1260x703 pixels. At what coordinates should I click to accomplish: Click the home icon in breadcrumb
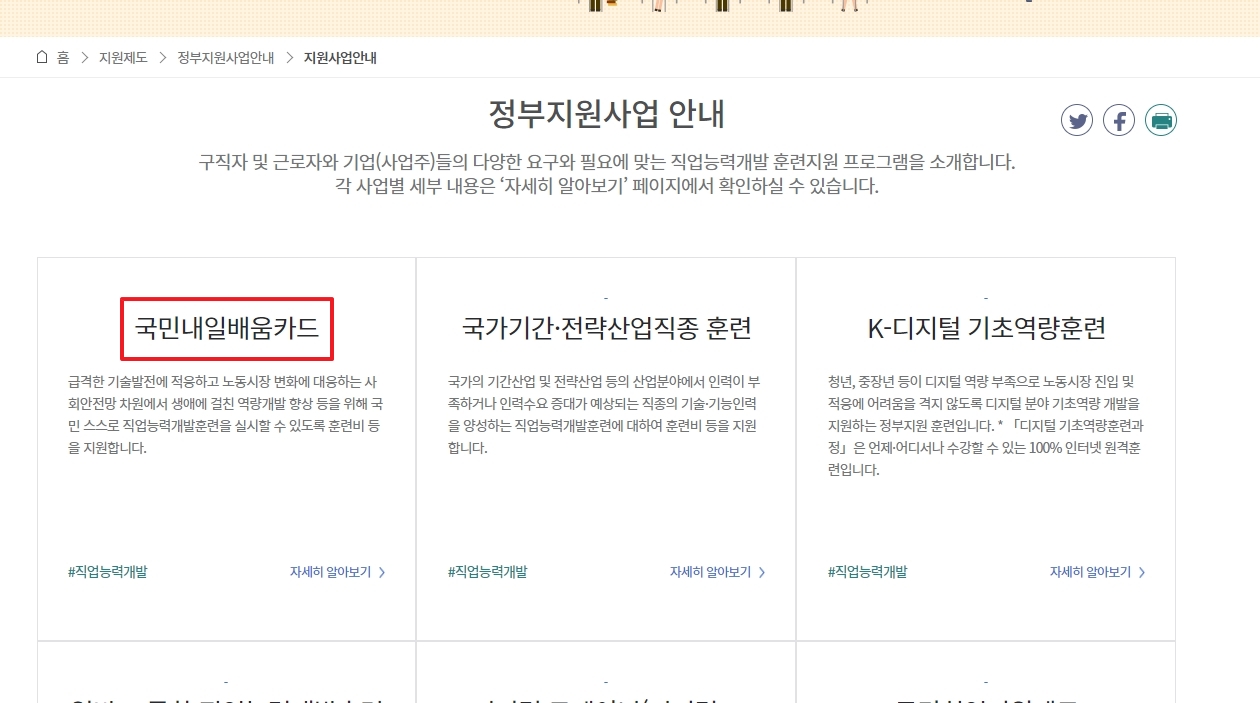point(41,57)
